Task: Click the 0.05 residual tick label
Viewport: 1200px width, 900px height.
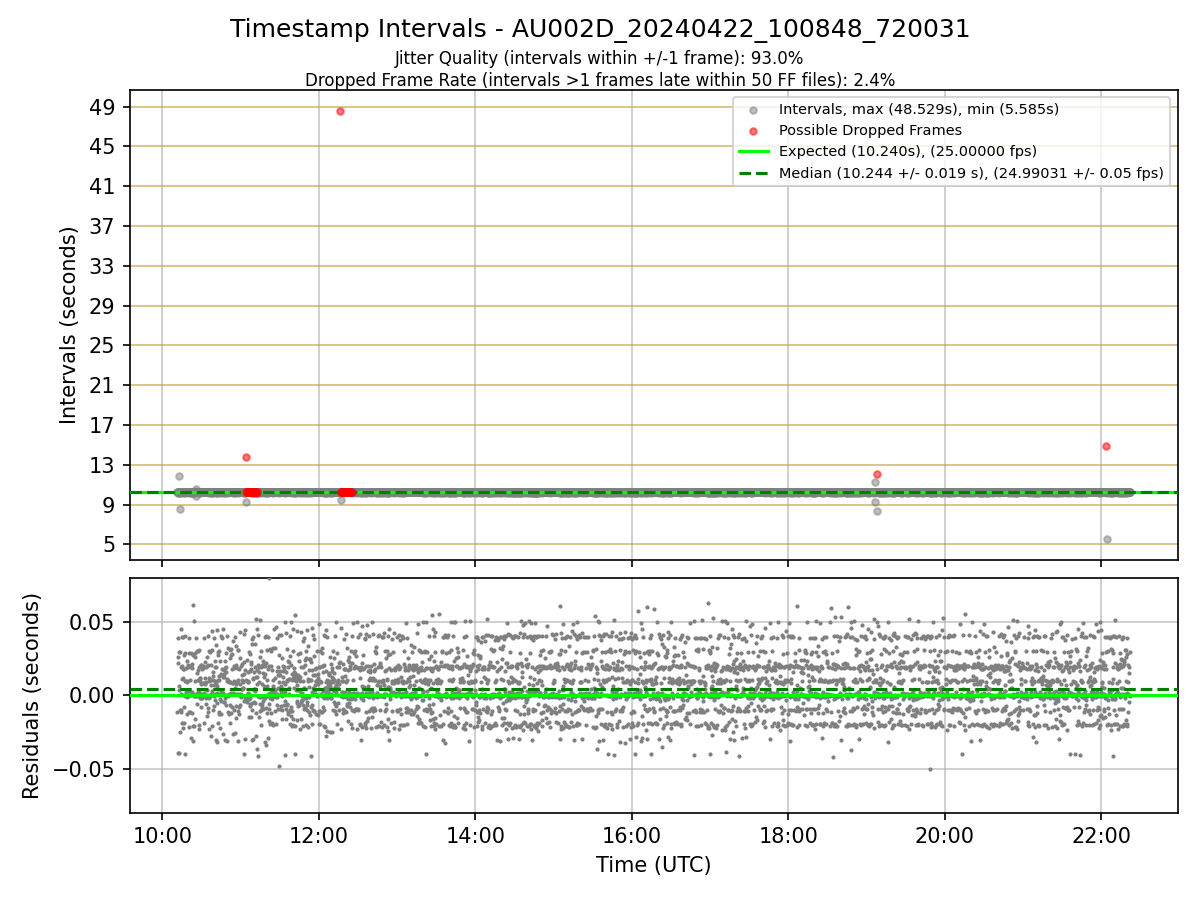Action: pyautogui.click(x=95, y=622)
